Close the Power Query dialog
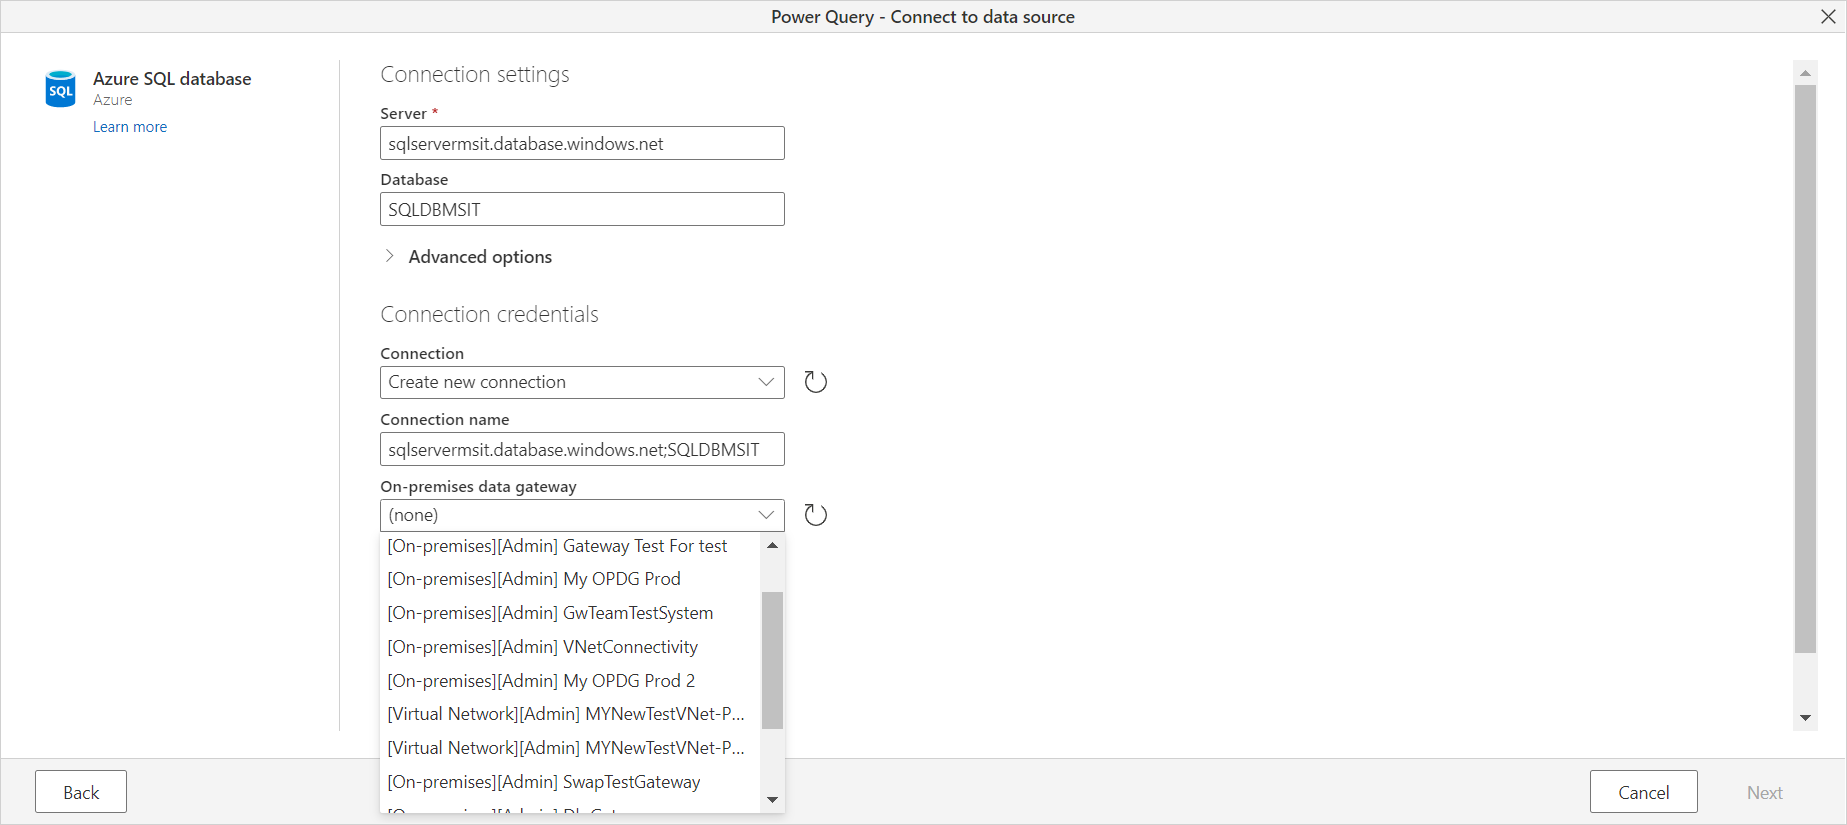The image size is (1847, 825). coord(1828,16)
